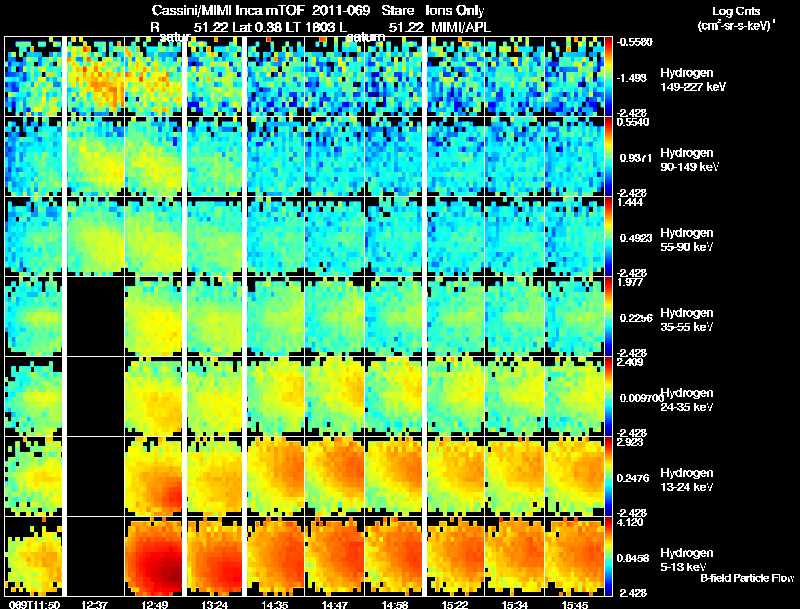
Task: Click the 0.2476 color scale value
Action: click(x=633, y=478)
